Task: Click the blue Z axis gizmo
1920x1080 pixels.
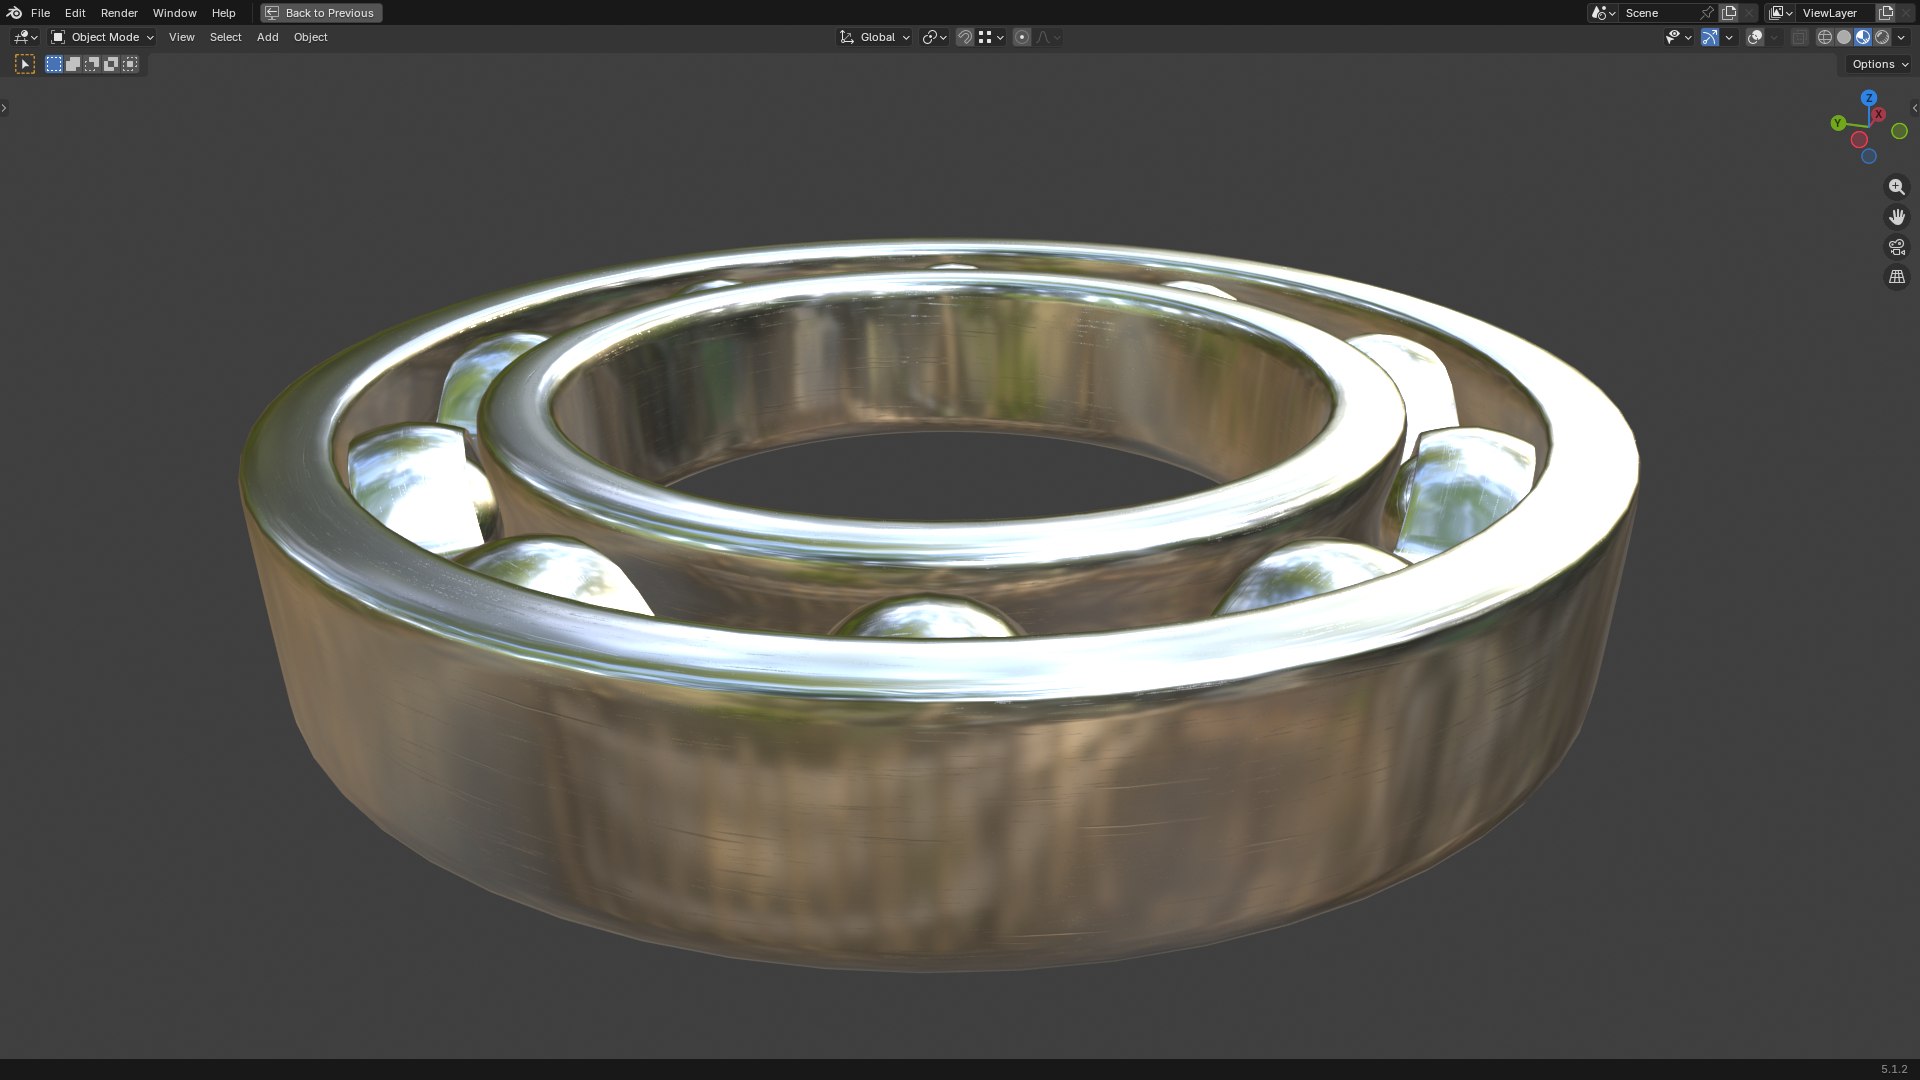Action: click(1869, 98)
